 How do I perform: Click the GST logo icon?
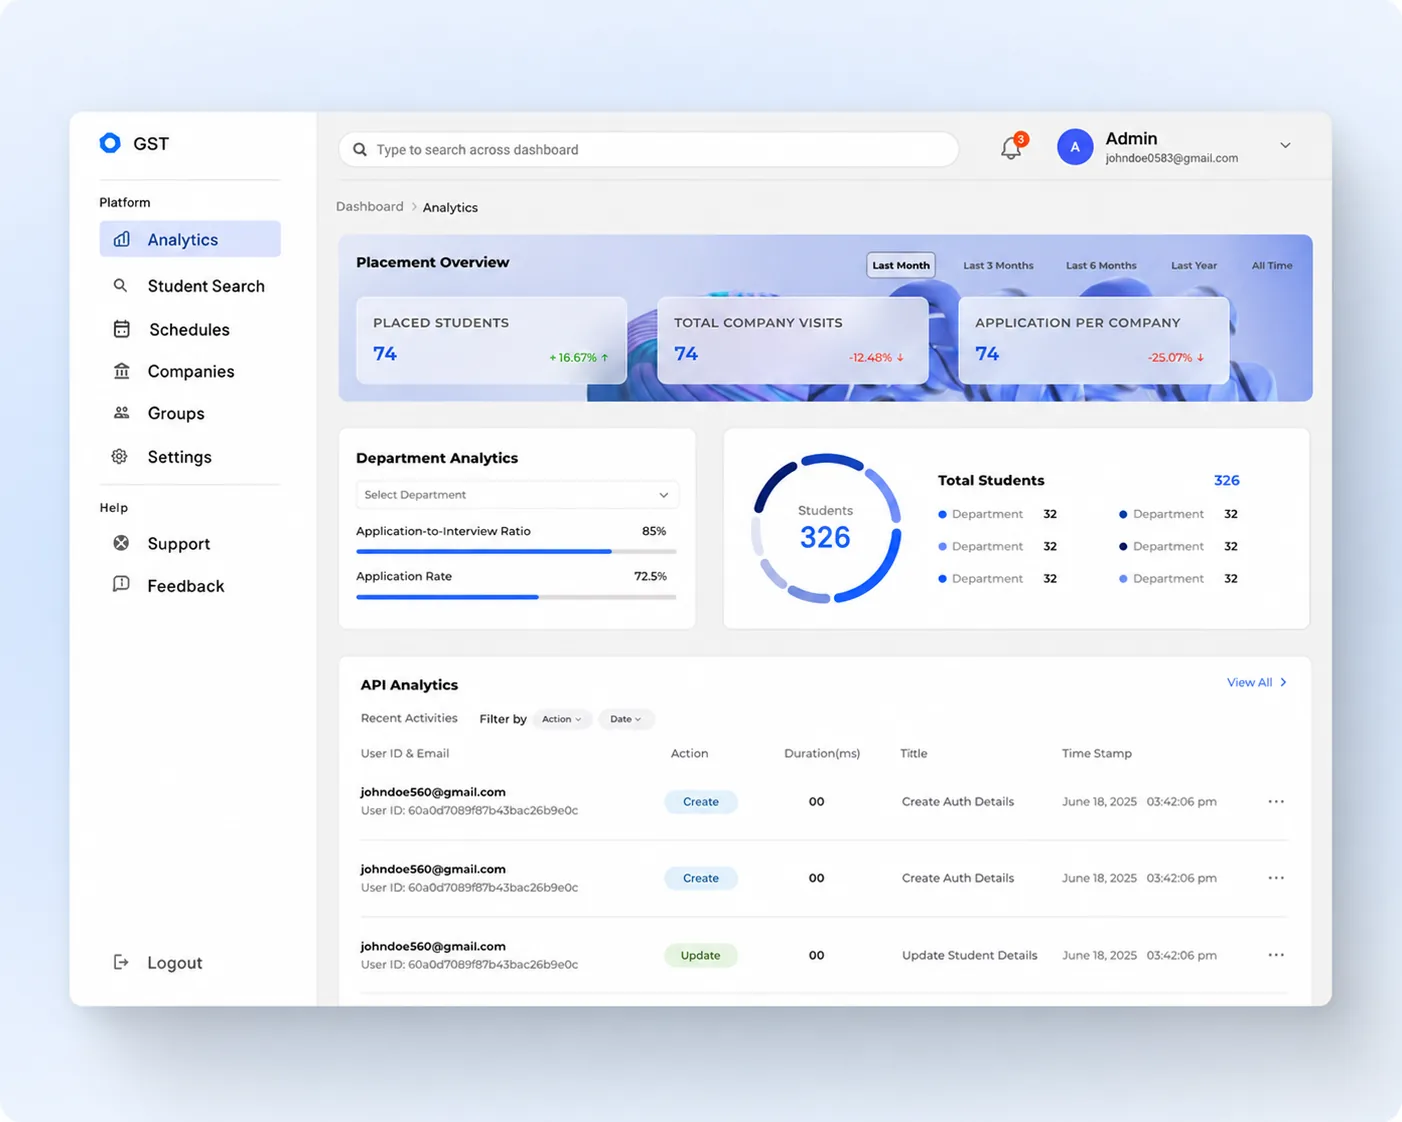110,143
